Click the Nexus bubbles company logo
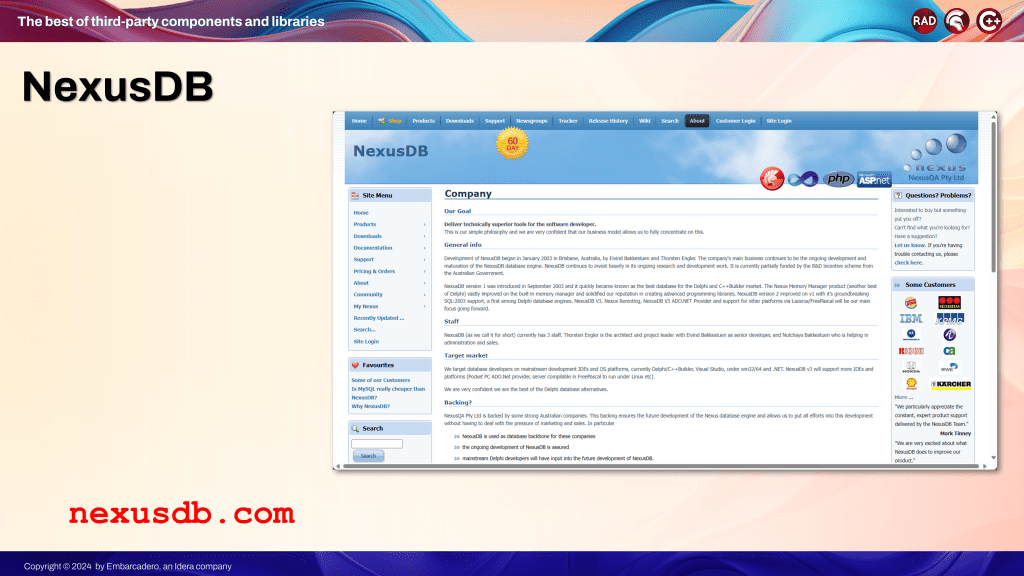 (937, 157)
